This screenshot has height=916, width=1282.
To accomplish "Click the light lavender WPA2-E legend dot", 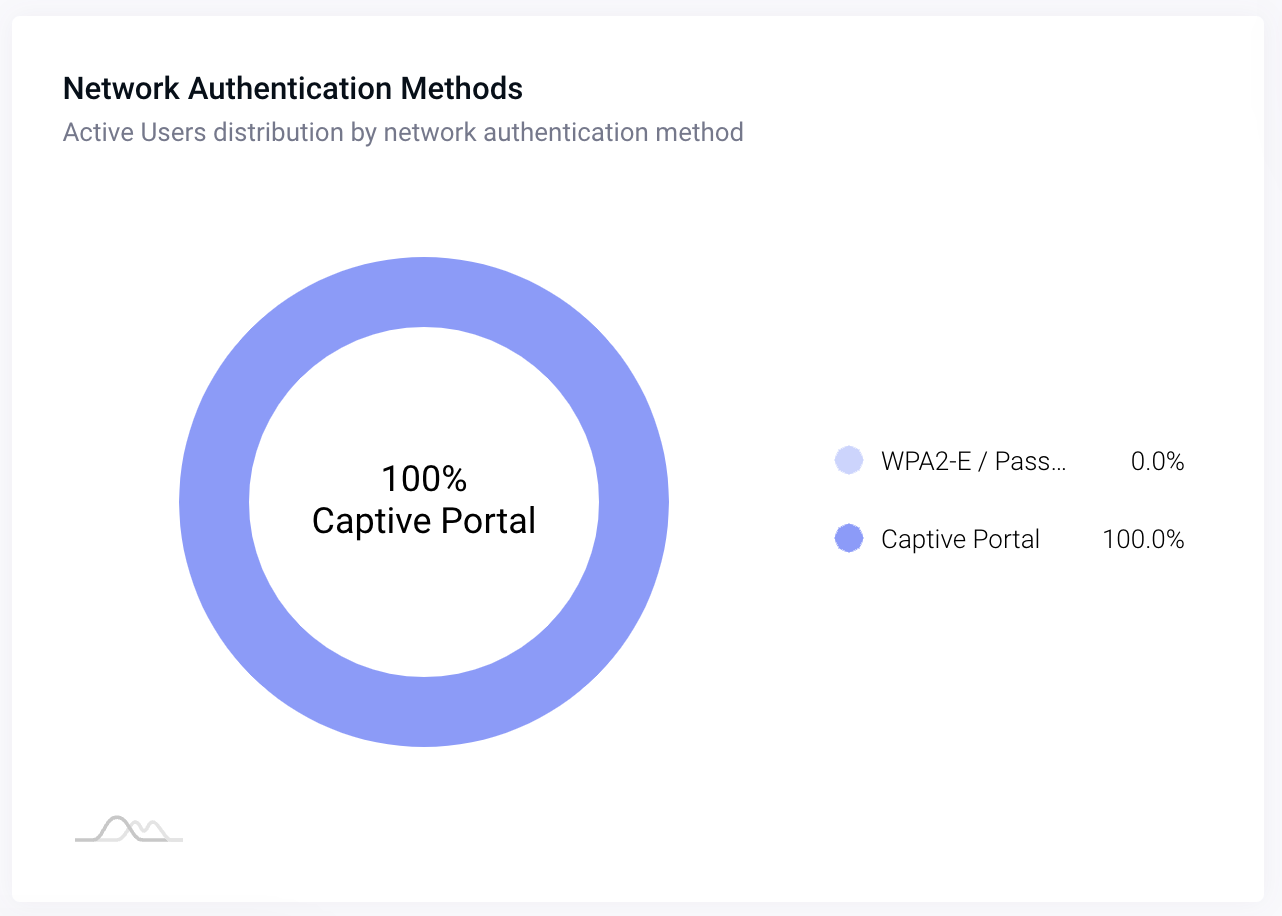I will point(849,461).
